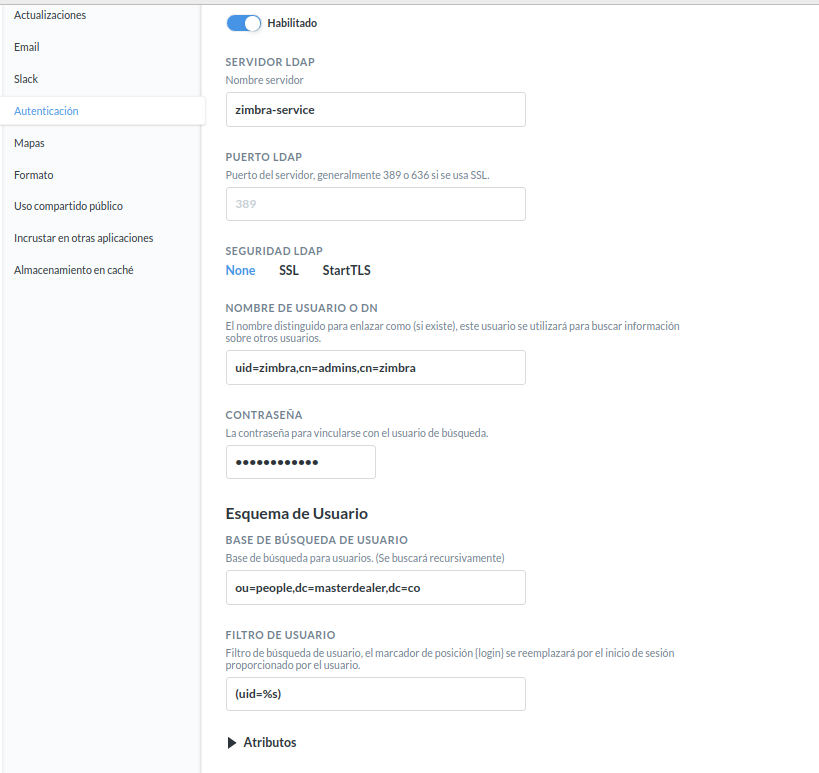Disable the Habilitado toggle
819x773 pixels.
(x=243, y=22)
